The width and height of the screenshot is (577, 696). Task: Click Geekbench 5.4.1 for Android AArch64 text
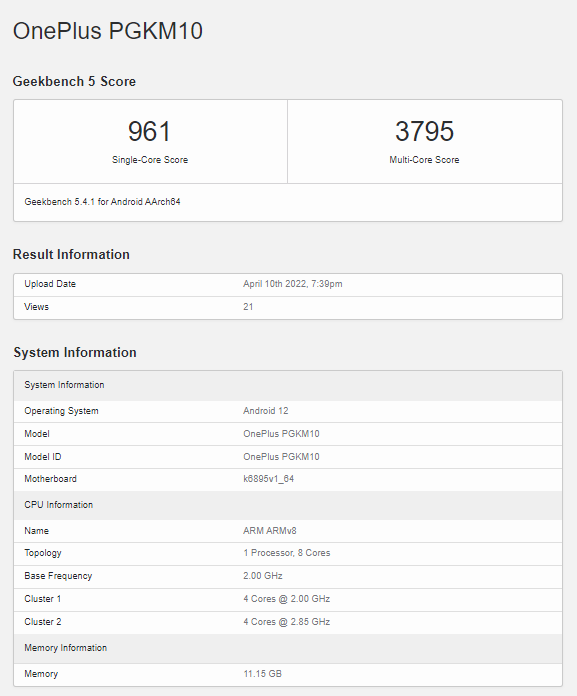pyautogui.click(x=103, y=202)
